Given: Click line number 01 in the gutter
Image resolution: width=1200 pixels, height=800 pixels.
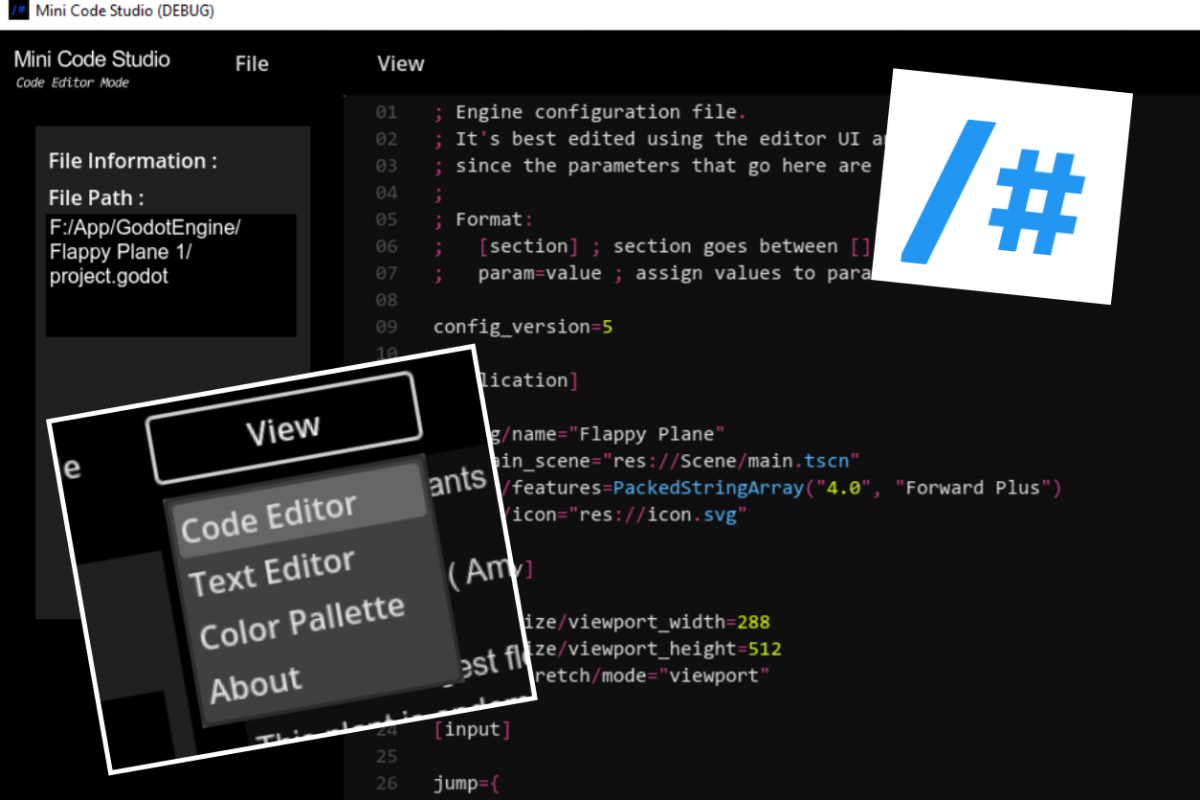Looking at the screenshot, I should tap(386, 112).
